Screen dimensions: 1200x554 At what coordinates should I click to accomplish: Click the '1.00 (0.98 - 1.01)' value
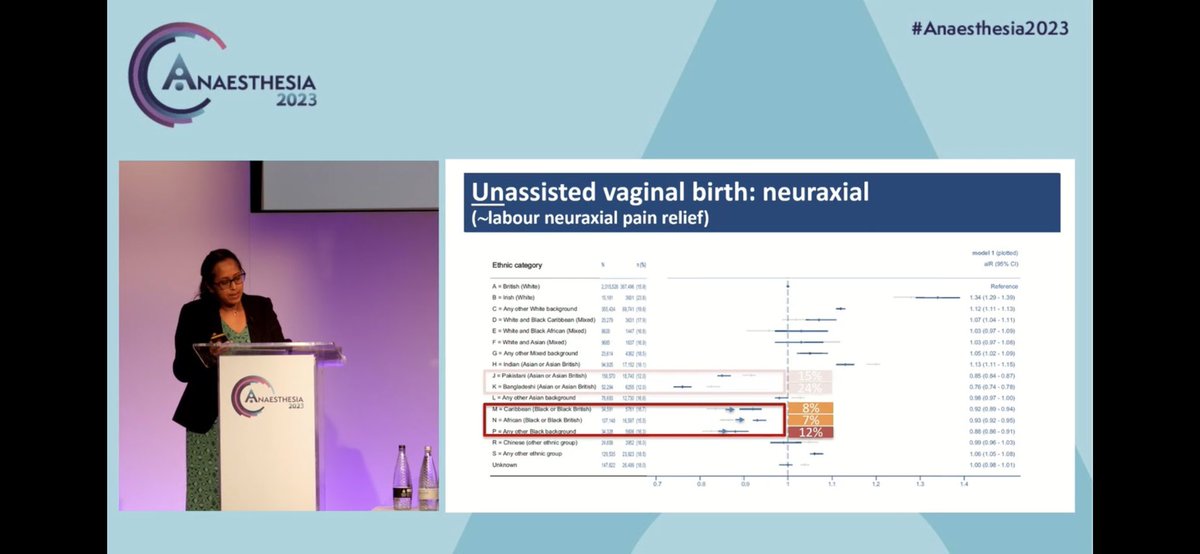point(994,465)
